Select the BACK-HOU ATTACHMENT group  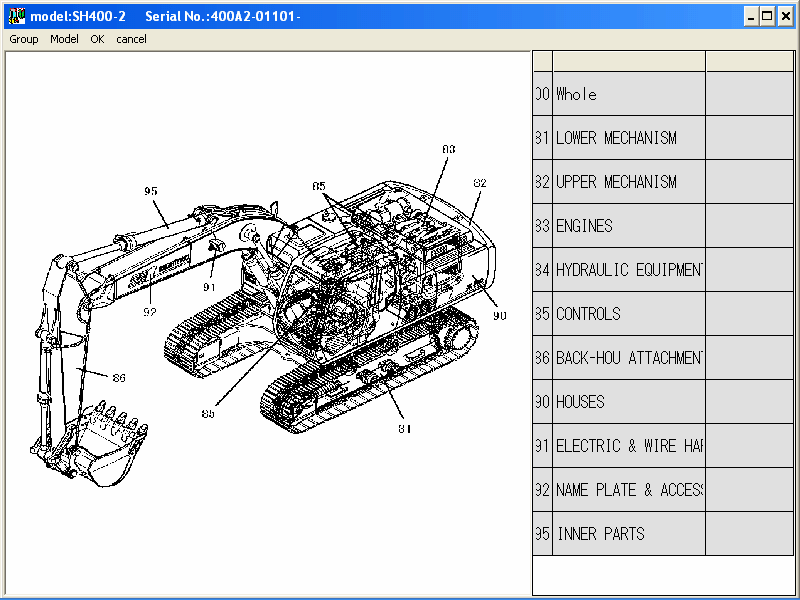coord(620,357)
